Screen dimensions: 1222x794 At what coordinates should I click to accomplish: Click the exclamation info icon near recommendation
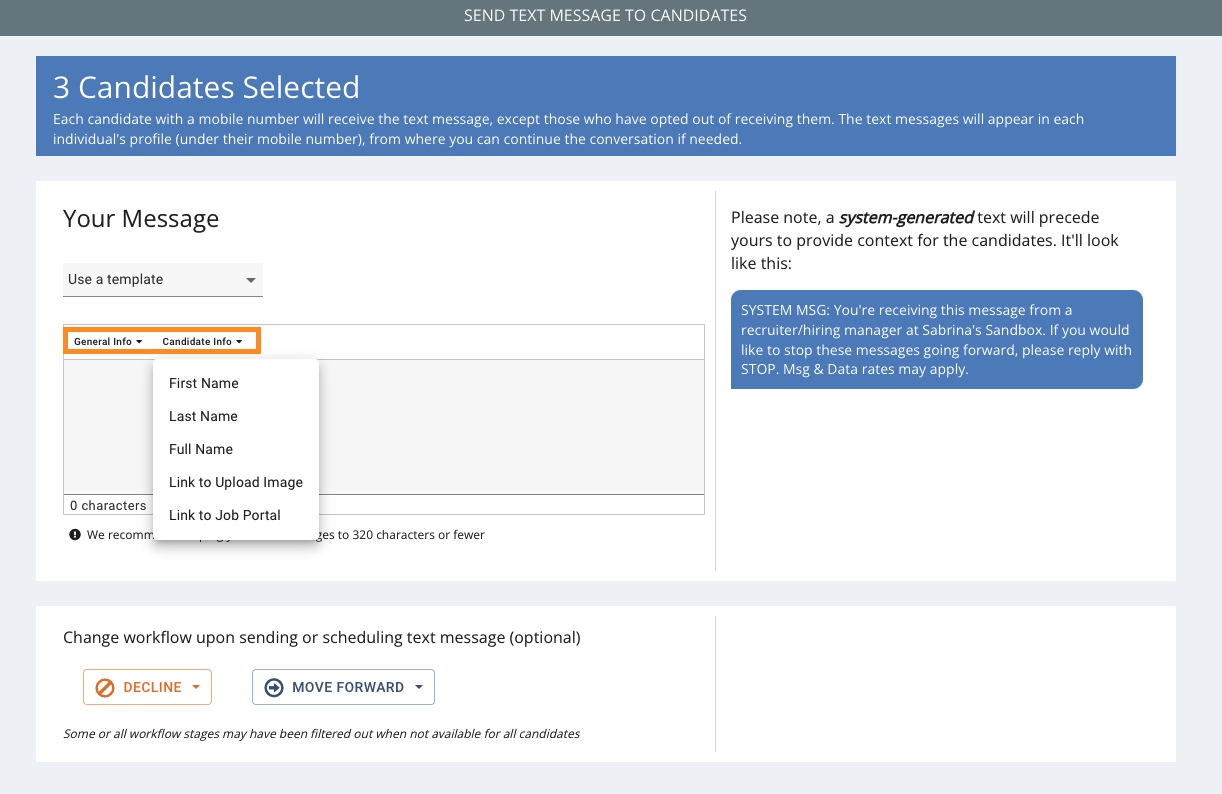point(75,535)
